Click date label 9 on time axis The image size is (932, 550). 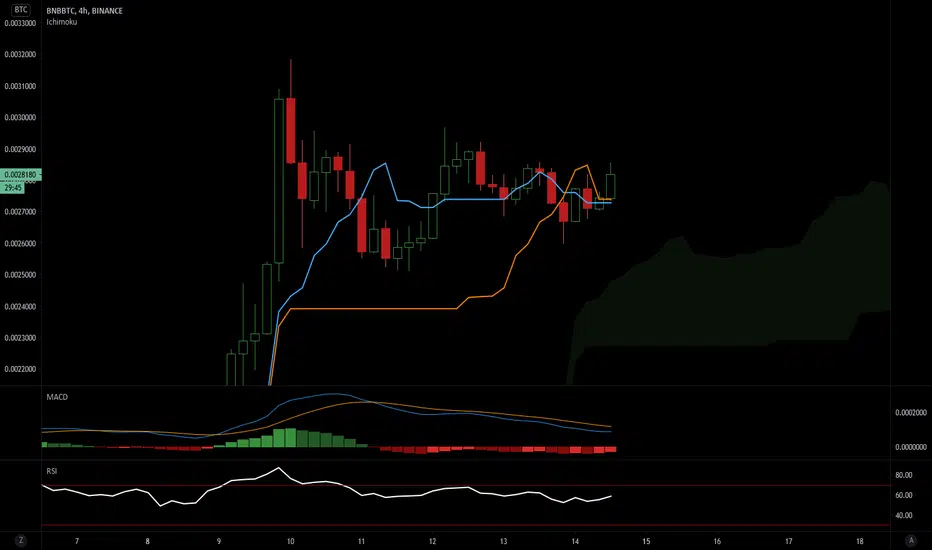click(x=219, y=541)
